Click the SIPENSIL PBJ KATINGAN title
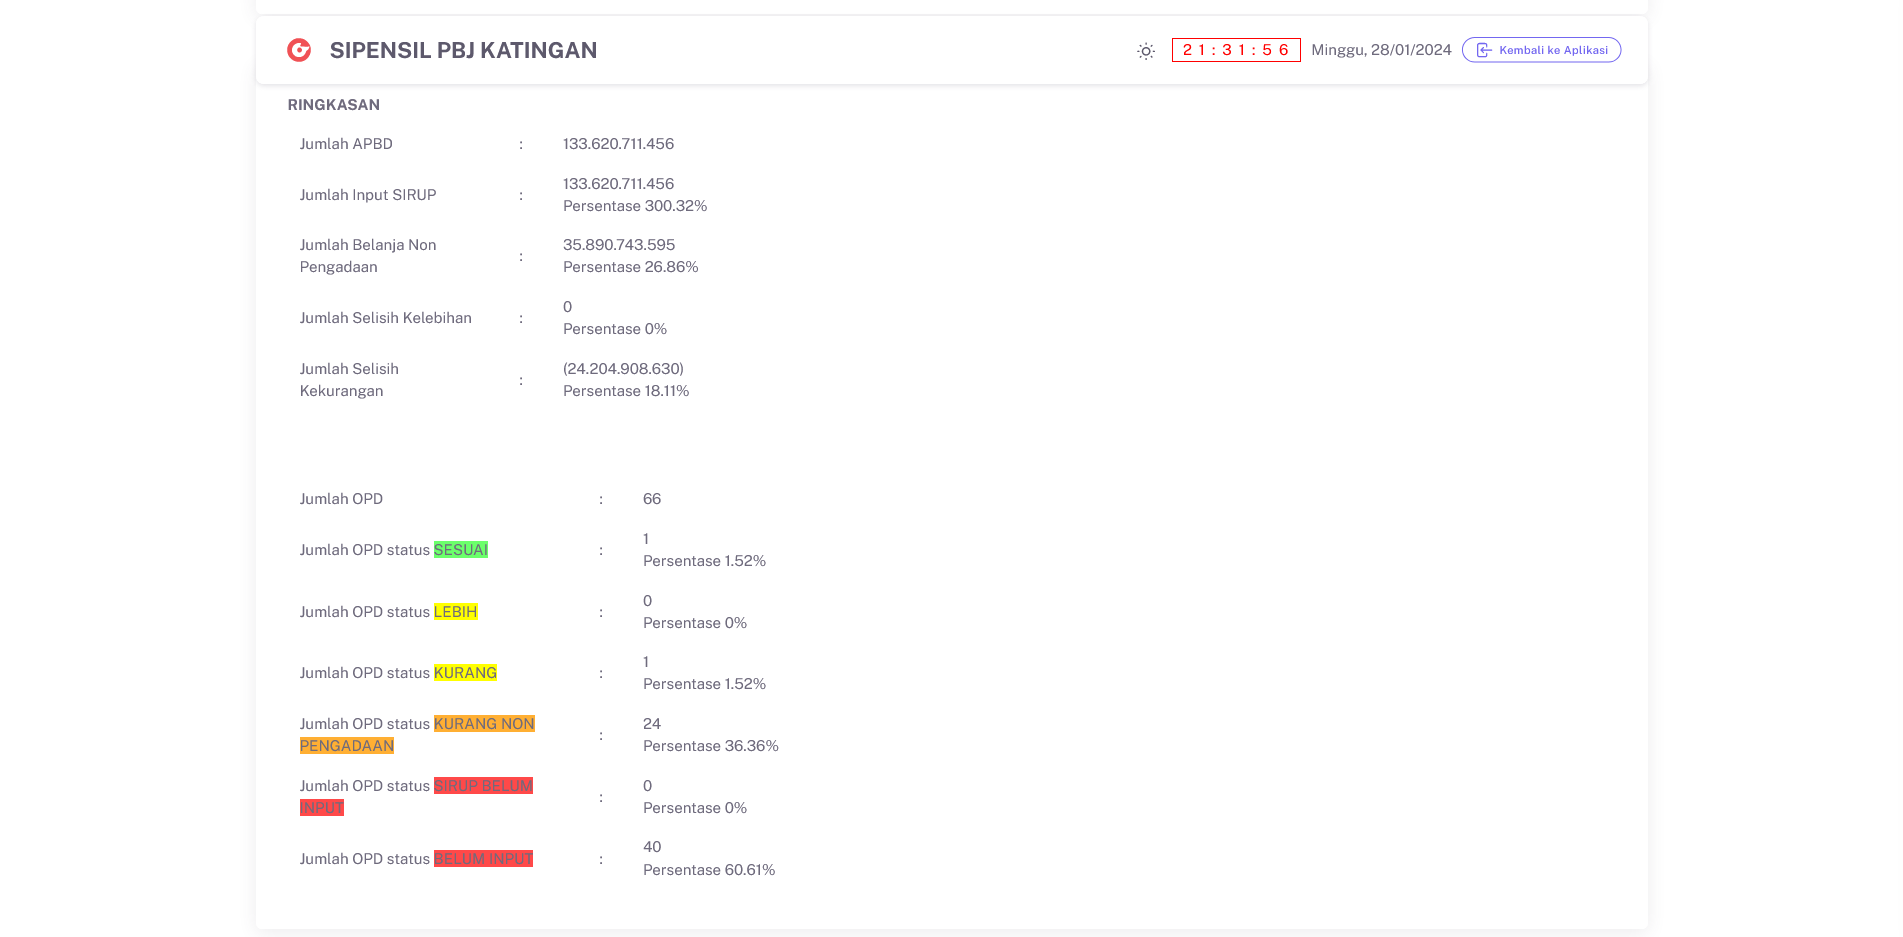Image resolution: width=1903 pixels, height=937 pixels. 463,50
